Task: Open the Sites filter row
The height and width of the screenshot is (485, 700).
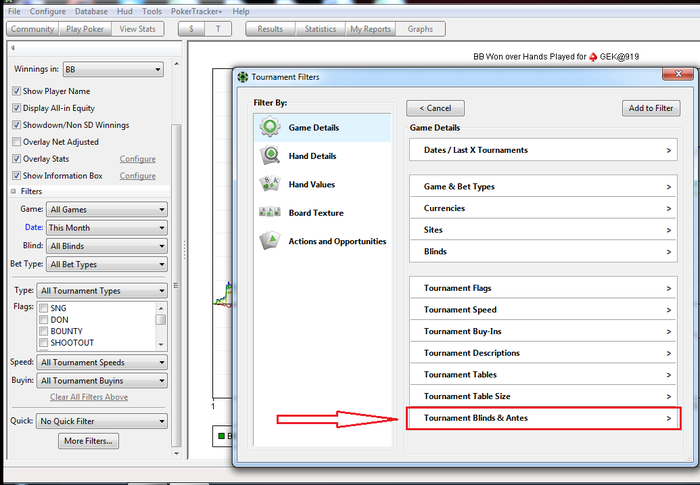Action: tap(543, 230)
